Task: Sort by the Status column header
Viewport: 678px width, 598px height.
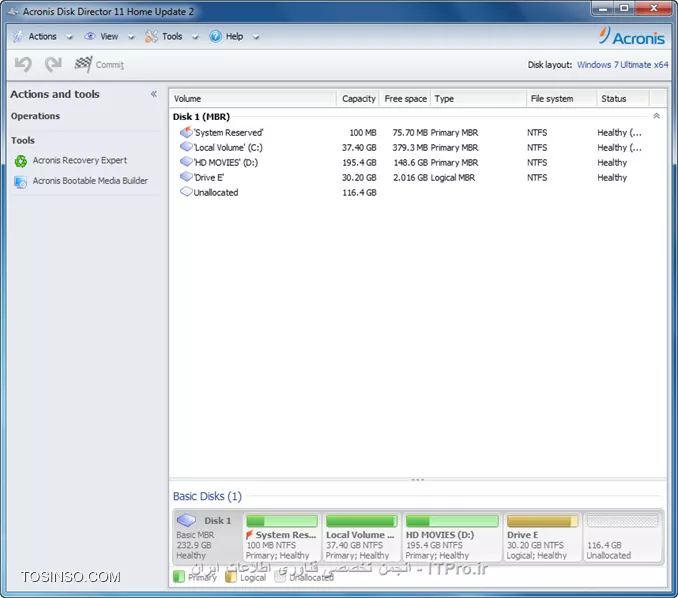Action: pos(623,99)
